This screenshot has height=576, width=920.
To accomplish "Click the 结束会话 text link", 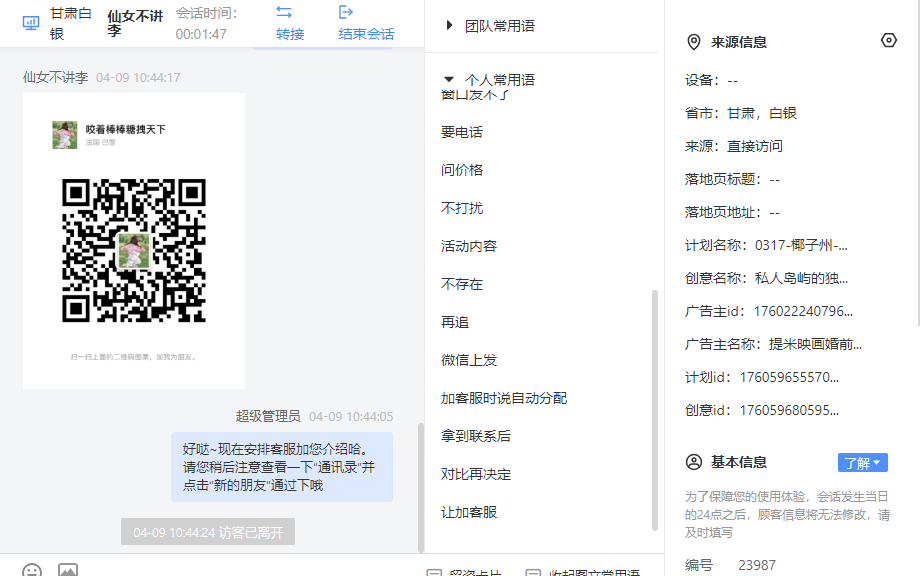I will pyautogui.click(x=366, y=34).
